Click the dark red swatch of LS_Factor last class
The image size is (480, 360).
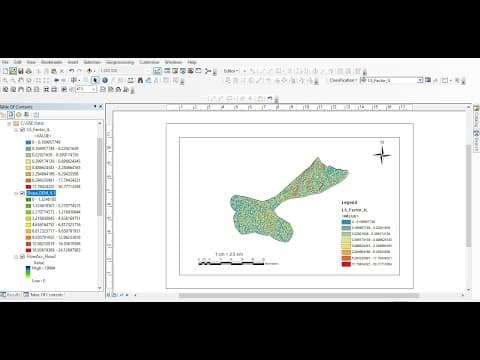(28, 187)
